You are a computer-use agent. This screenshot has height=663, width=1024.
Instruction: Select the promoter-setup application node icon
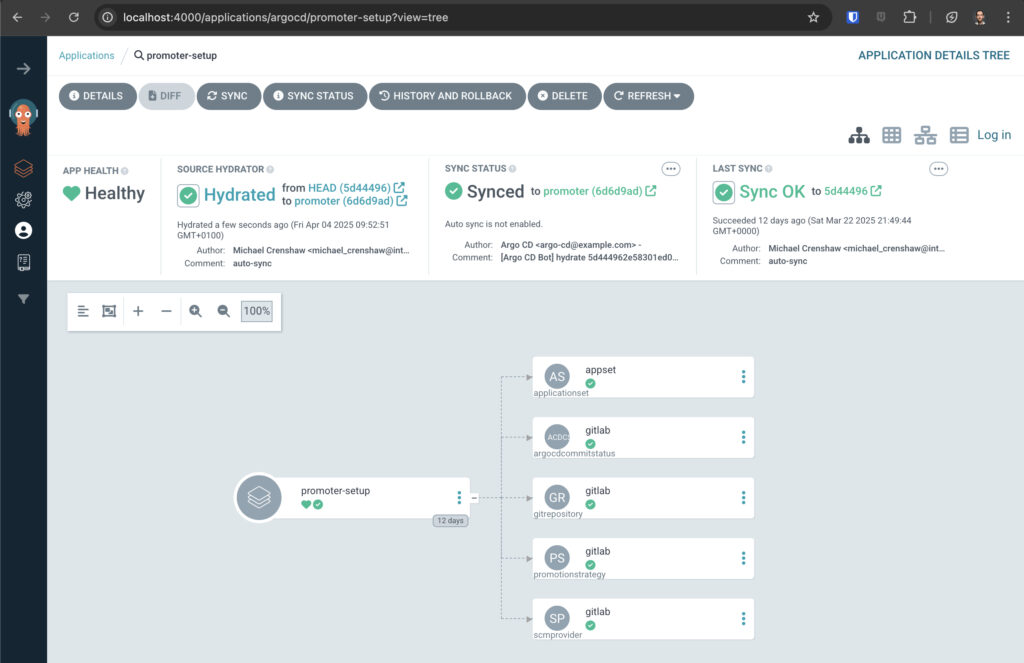pyautogui.click(x=259, y=498)
